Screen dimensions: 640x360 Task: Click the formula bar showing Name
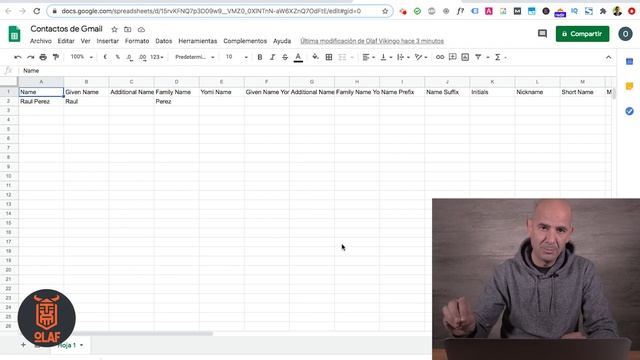[x=317, y=71]
